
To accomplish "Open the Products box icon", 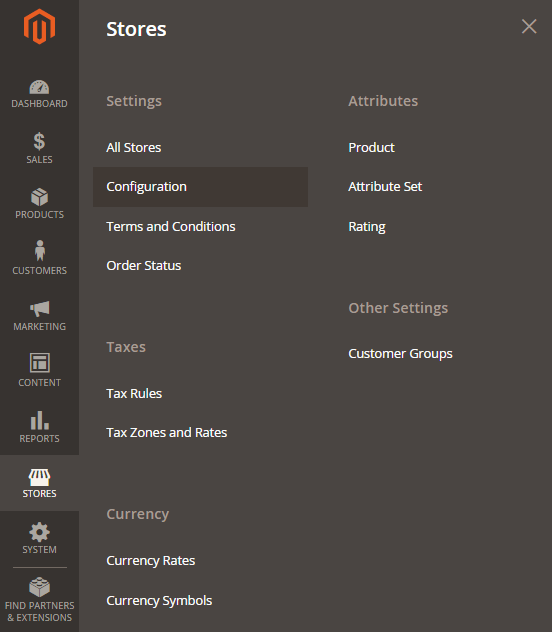I will pos(39,197).
